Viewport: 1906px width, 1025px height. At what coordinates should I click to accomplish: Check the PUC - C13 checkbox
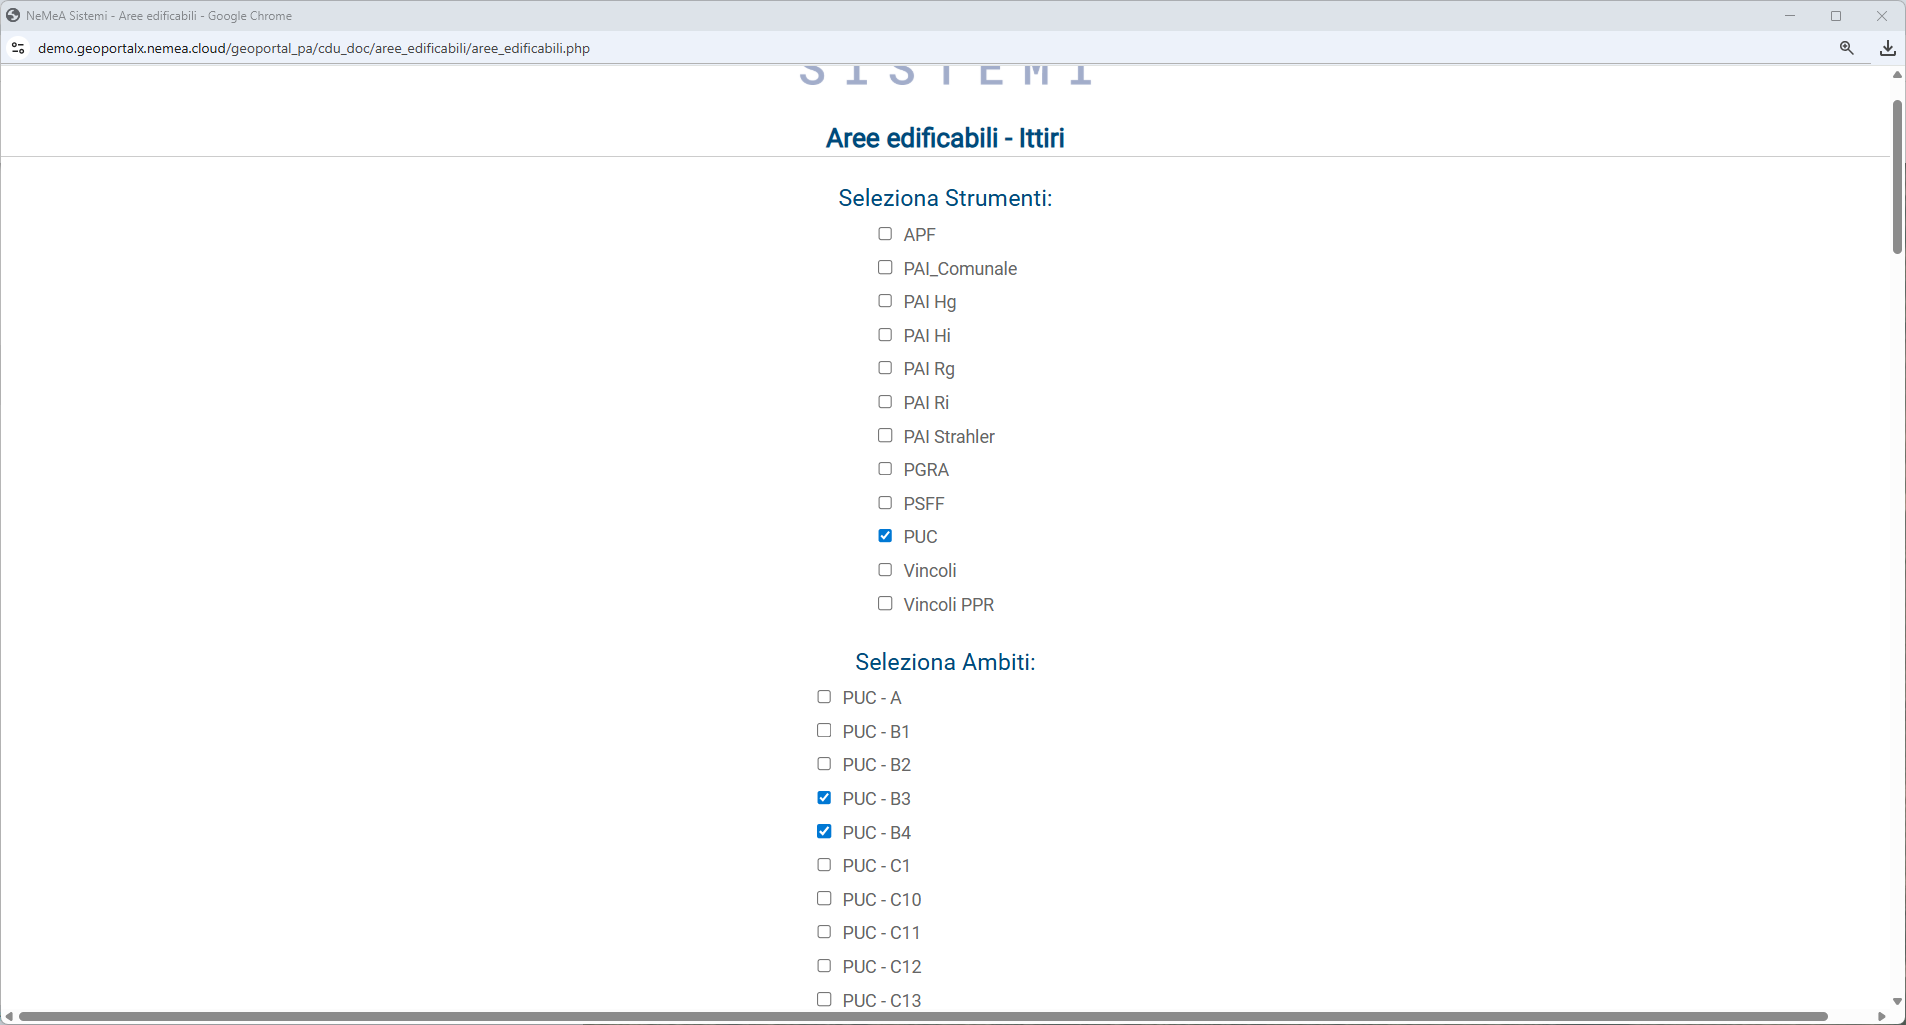(824, 1000)
